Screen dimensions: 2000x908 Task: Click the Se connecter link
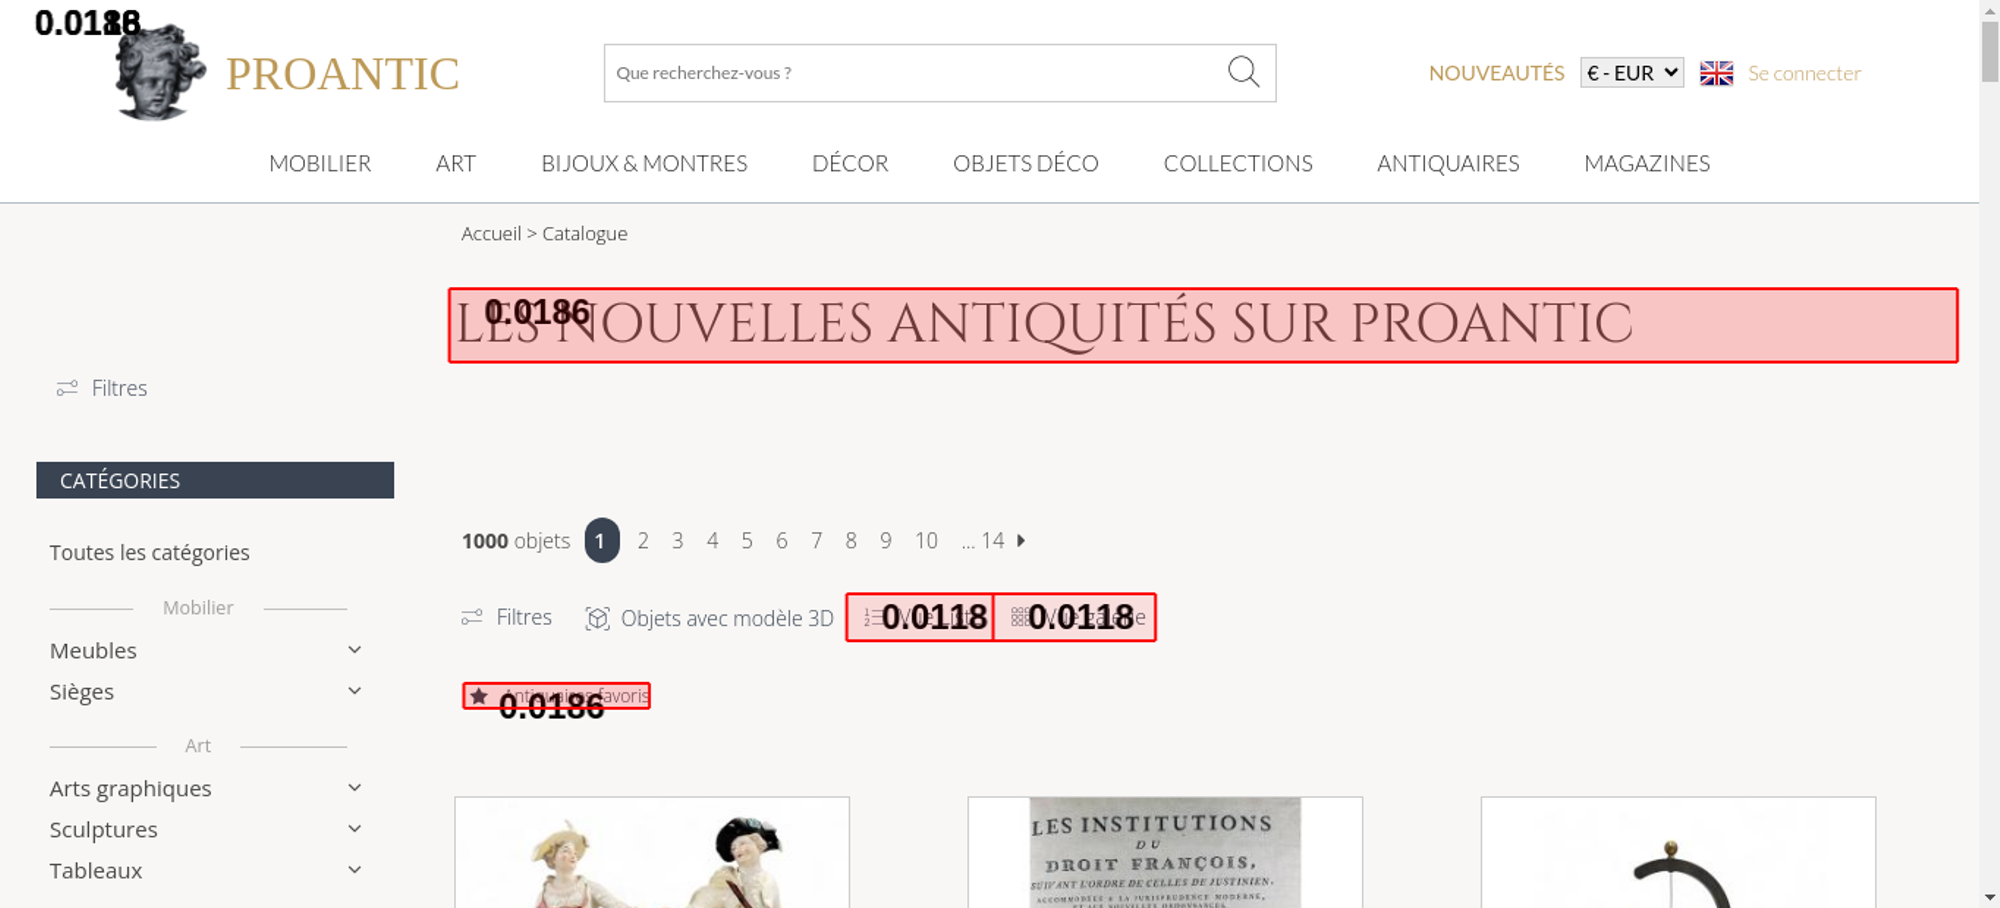pos(1804,73)
